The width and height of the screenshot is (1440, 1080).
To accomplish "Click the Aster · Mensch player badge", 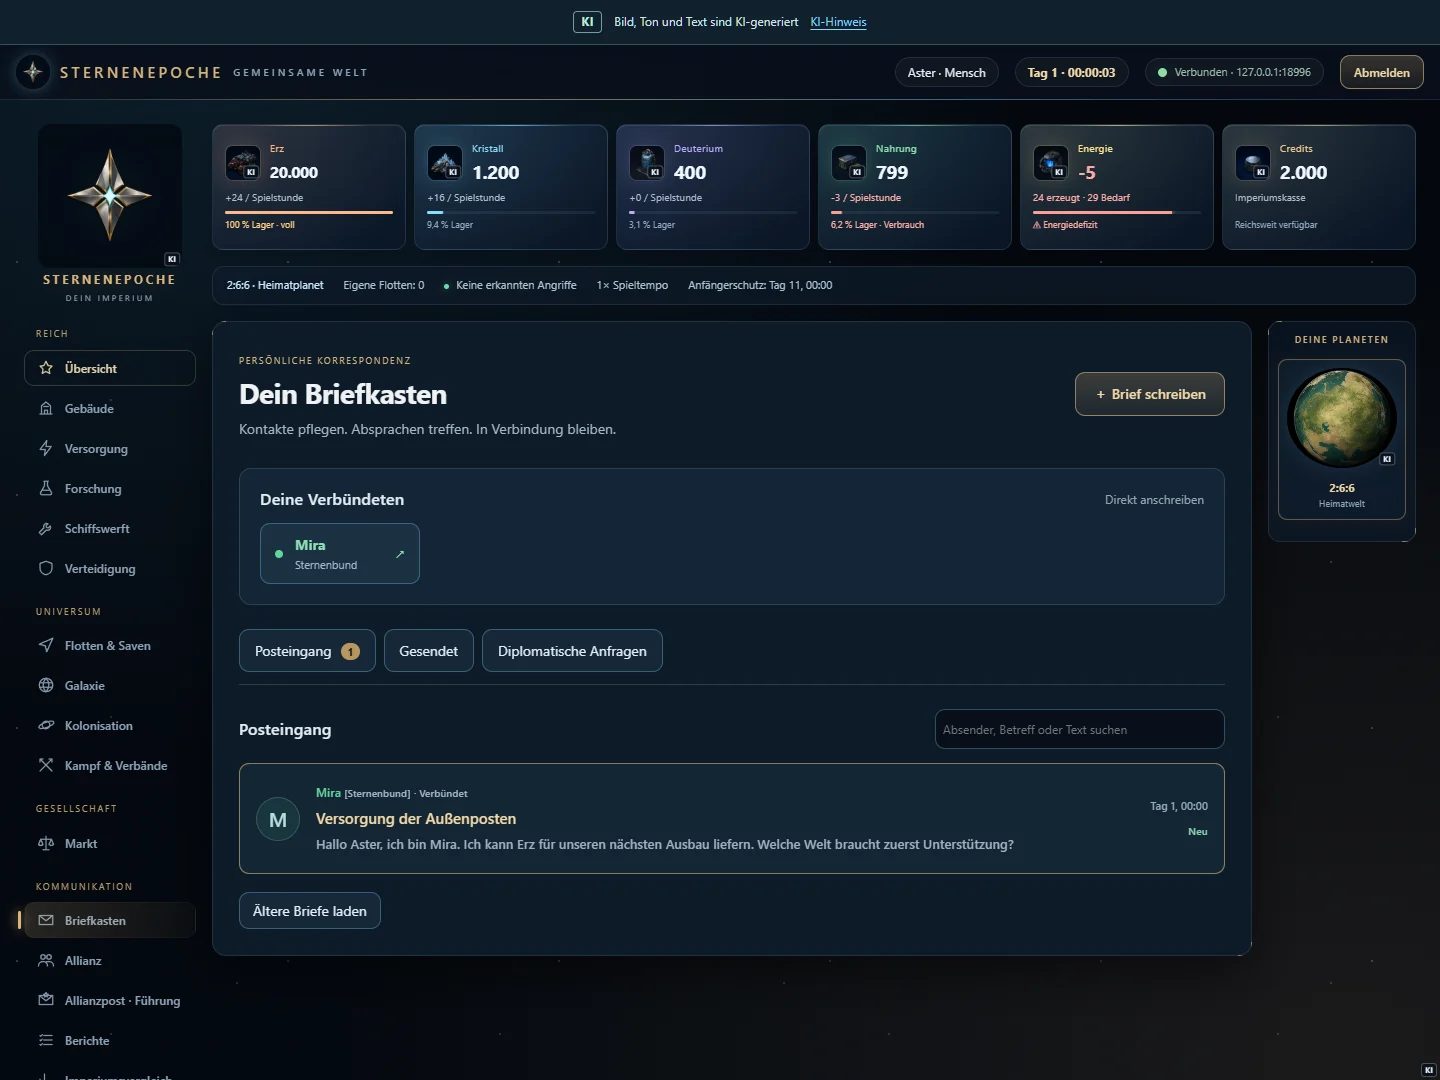I will pyautogui.click(x=947, y=72).
